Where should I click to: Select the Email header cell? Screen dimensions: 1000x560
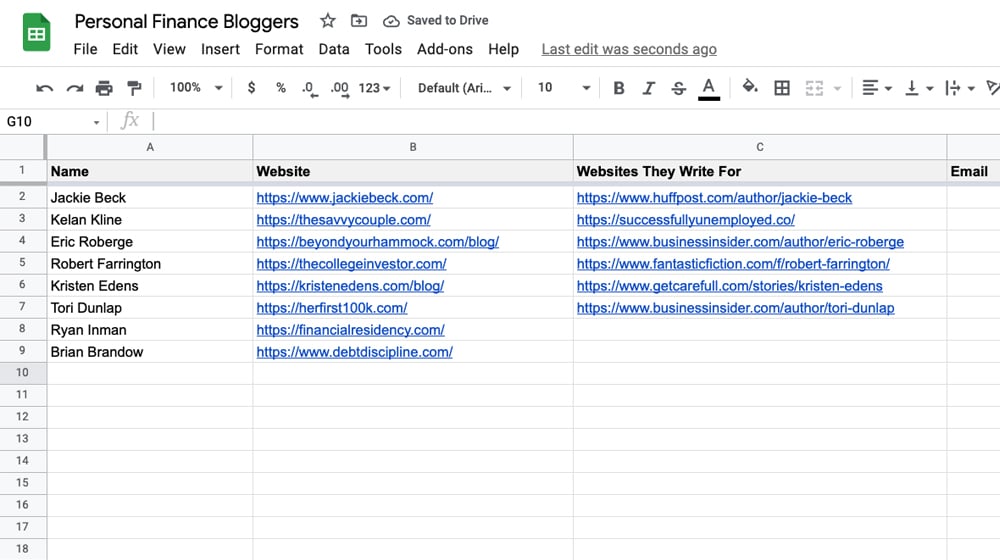(973, 172)
